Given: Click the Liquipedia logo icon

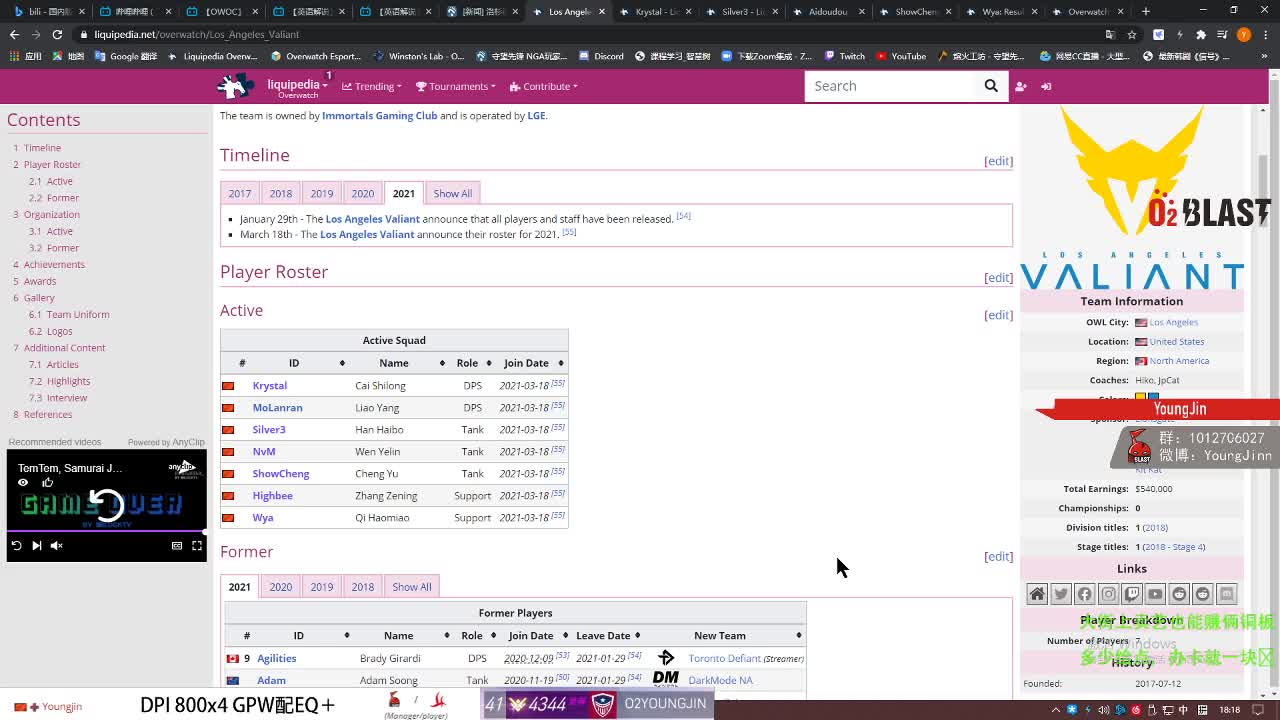Looking at the screenshot, I should click(x=235, y=86).
